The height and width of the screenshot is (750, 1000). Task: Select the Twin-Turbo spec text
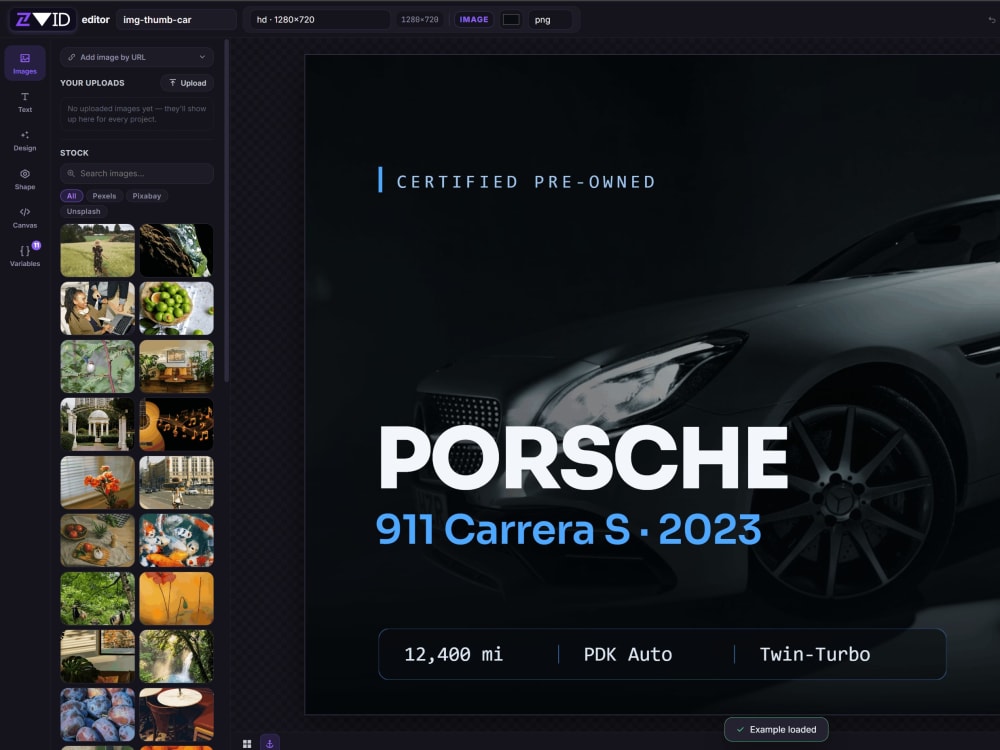coord(815,654)
